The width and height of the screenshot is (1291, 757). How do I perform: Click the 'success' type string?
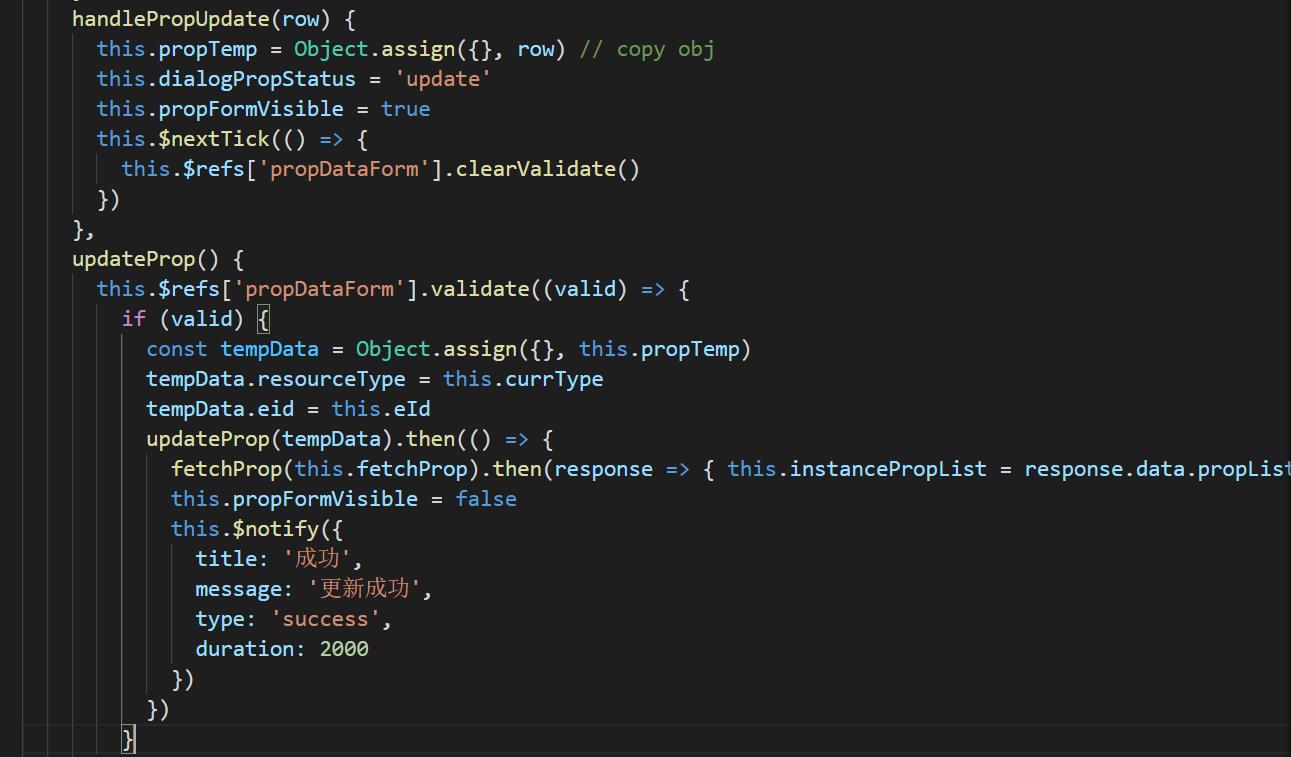[x=326, y=619]
